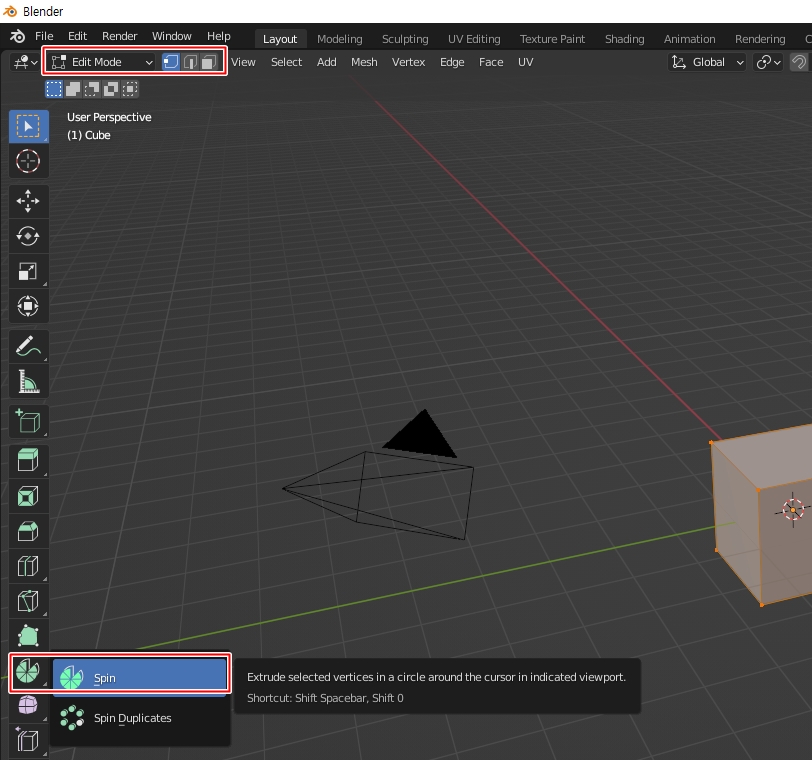
Task: Open the pivot point dropdown
Action: [768, 63]
